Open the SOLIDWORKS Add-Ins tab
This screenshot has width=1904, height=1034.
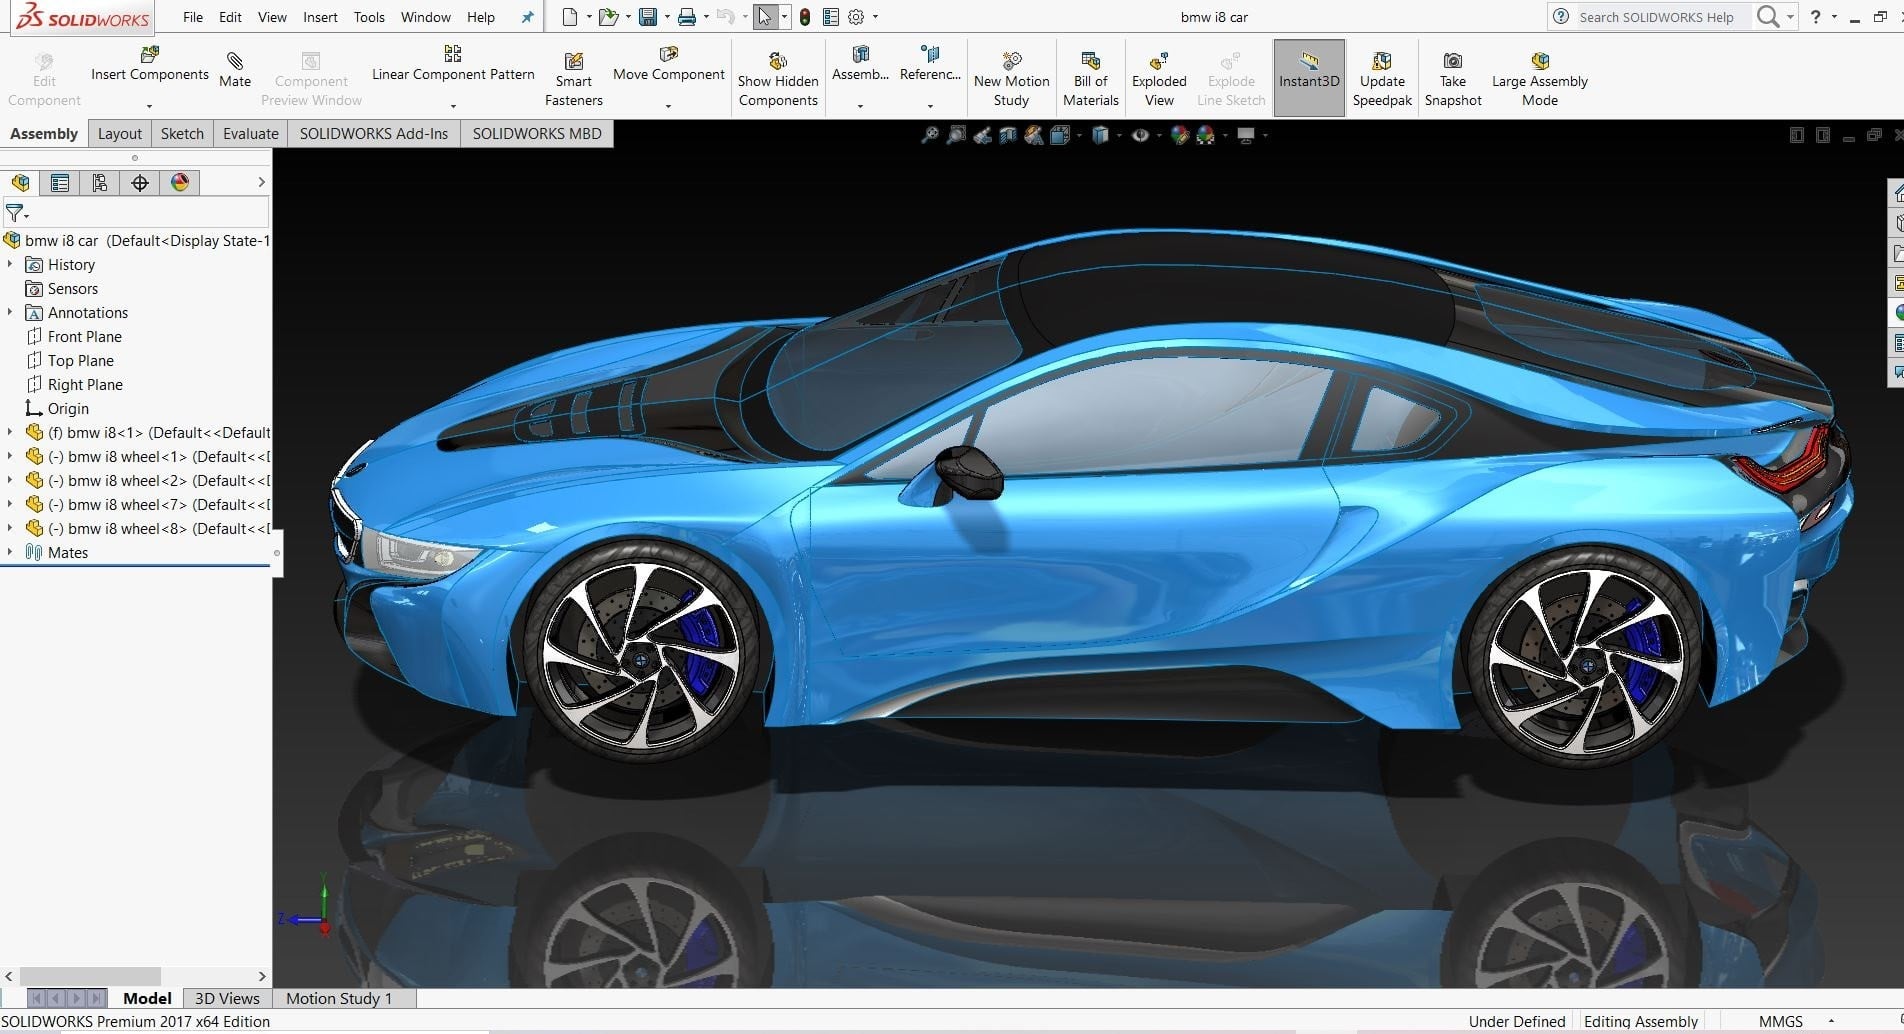(x=374, y=134)
